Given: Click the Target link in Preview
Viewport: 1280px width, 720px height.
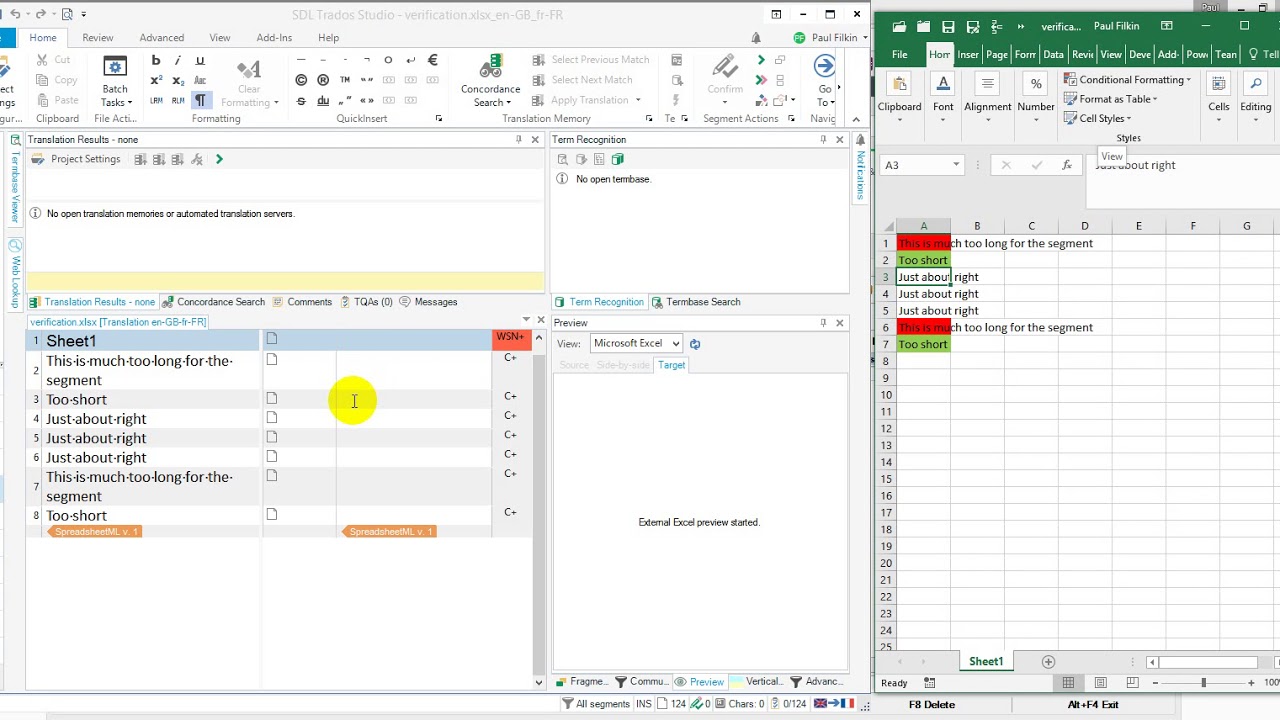Looking at the screenshot, I should tap(672, 365).
